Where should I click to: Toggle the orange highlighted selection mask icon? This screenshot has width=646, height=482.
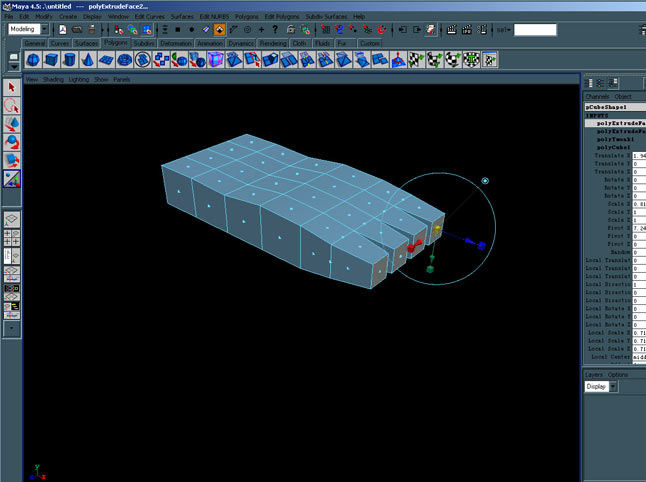220,30
